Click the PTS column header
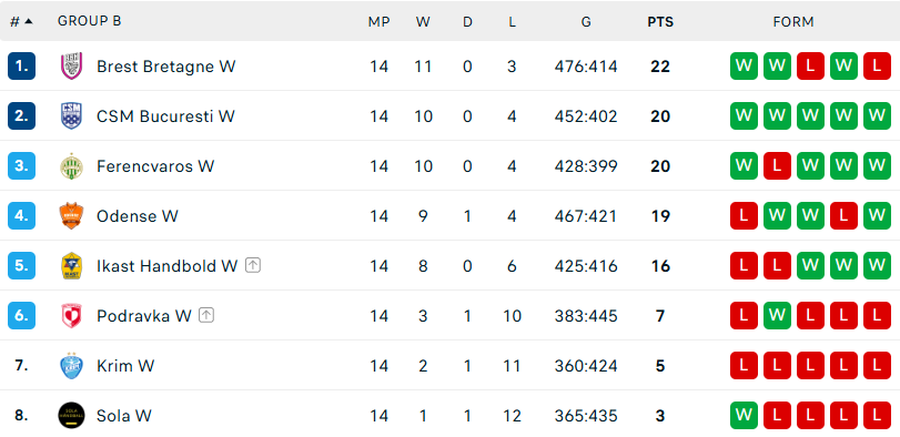 (x=660, y=21)
